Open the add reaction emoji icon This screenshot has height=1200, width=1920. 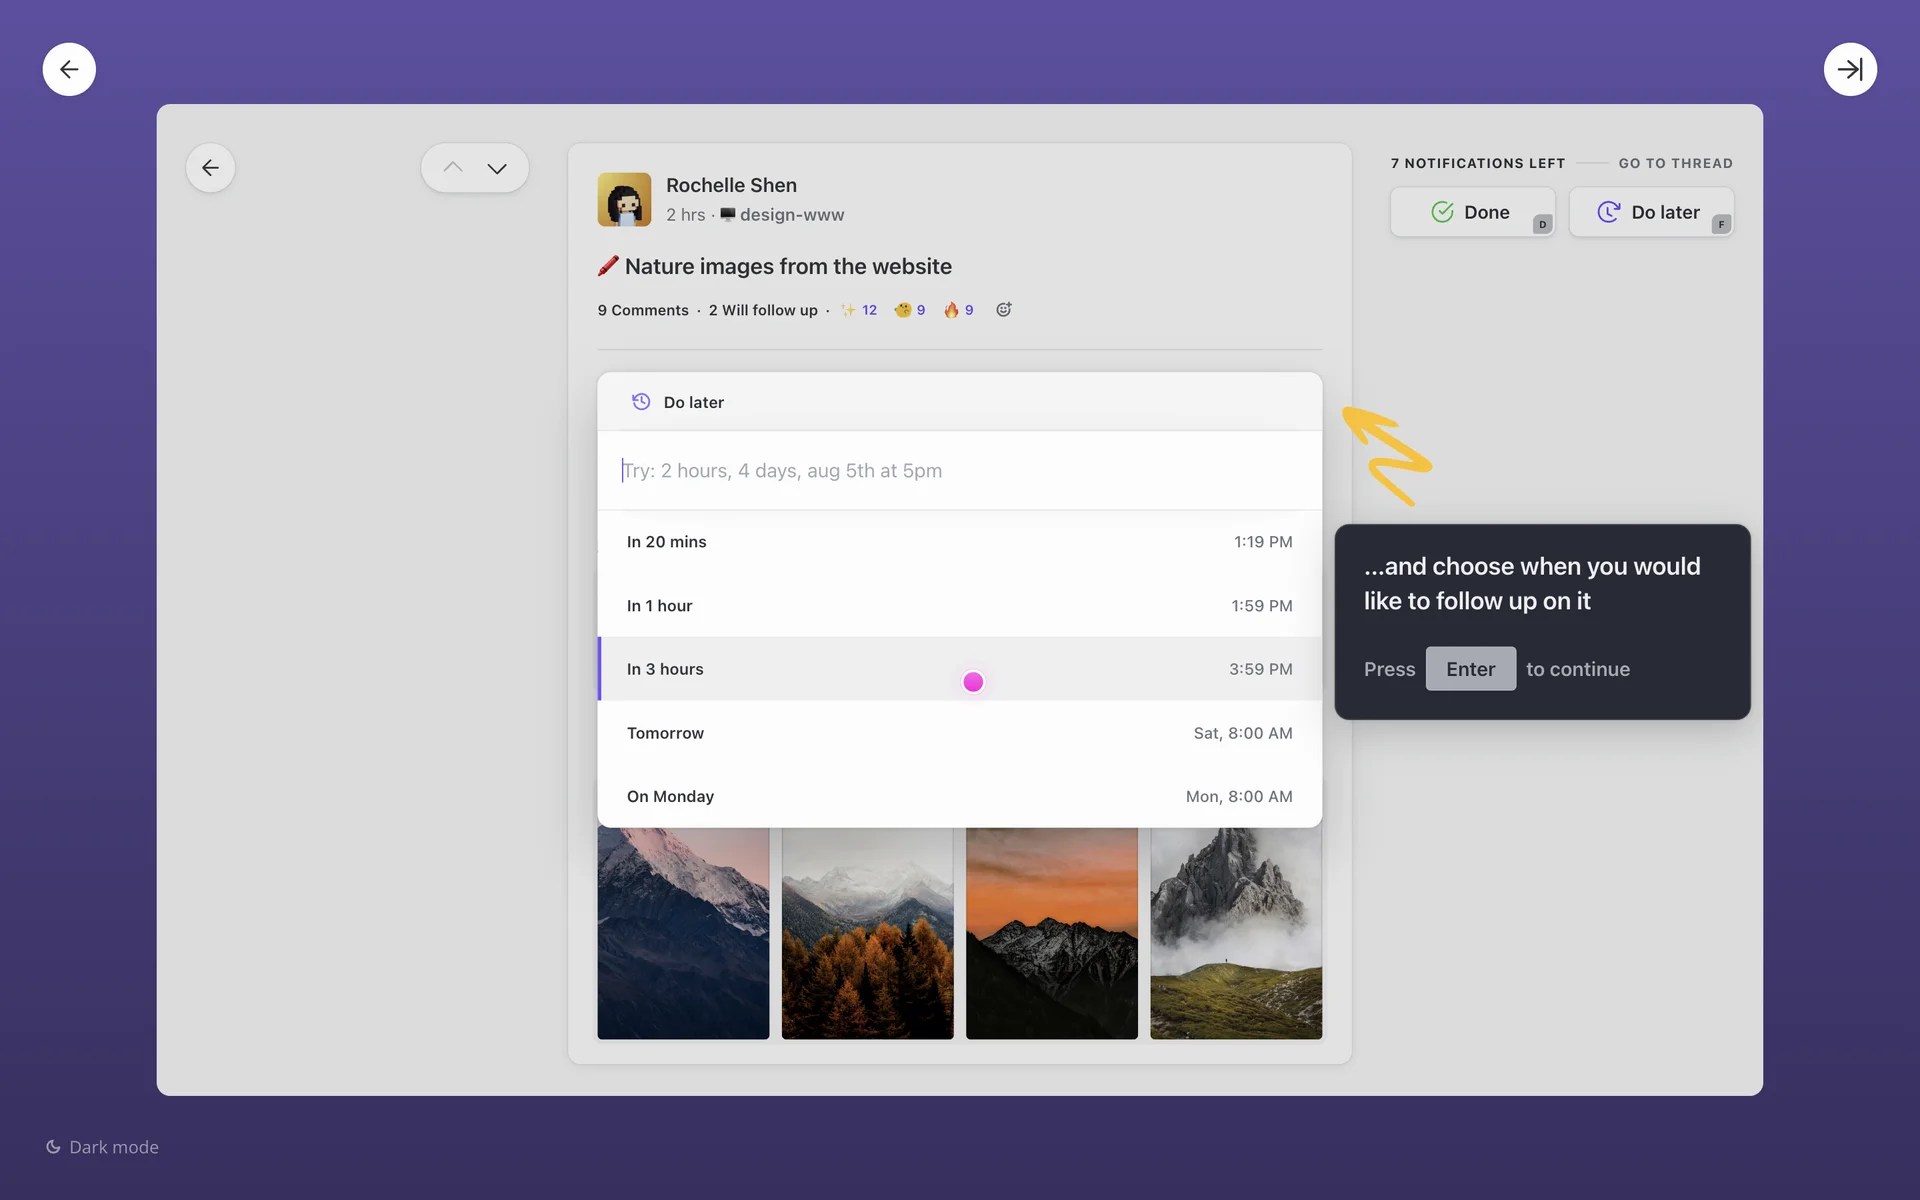tap(1003, 310)
